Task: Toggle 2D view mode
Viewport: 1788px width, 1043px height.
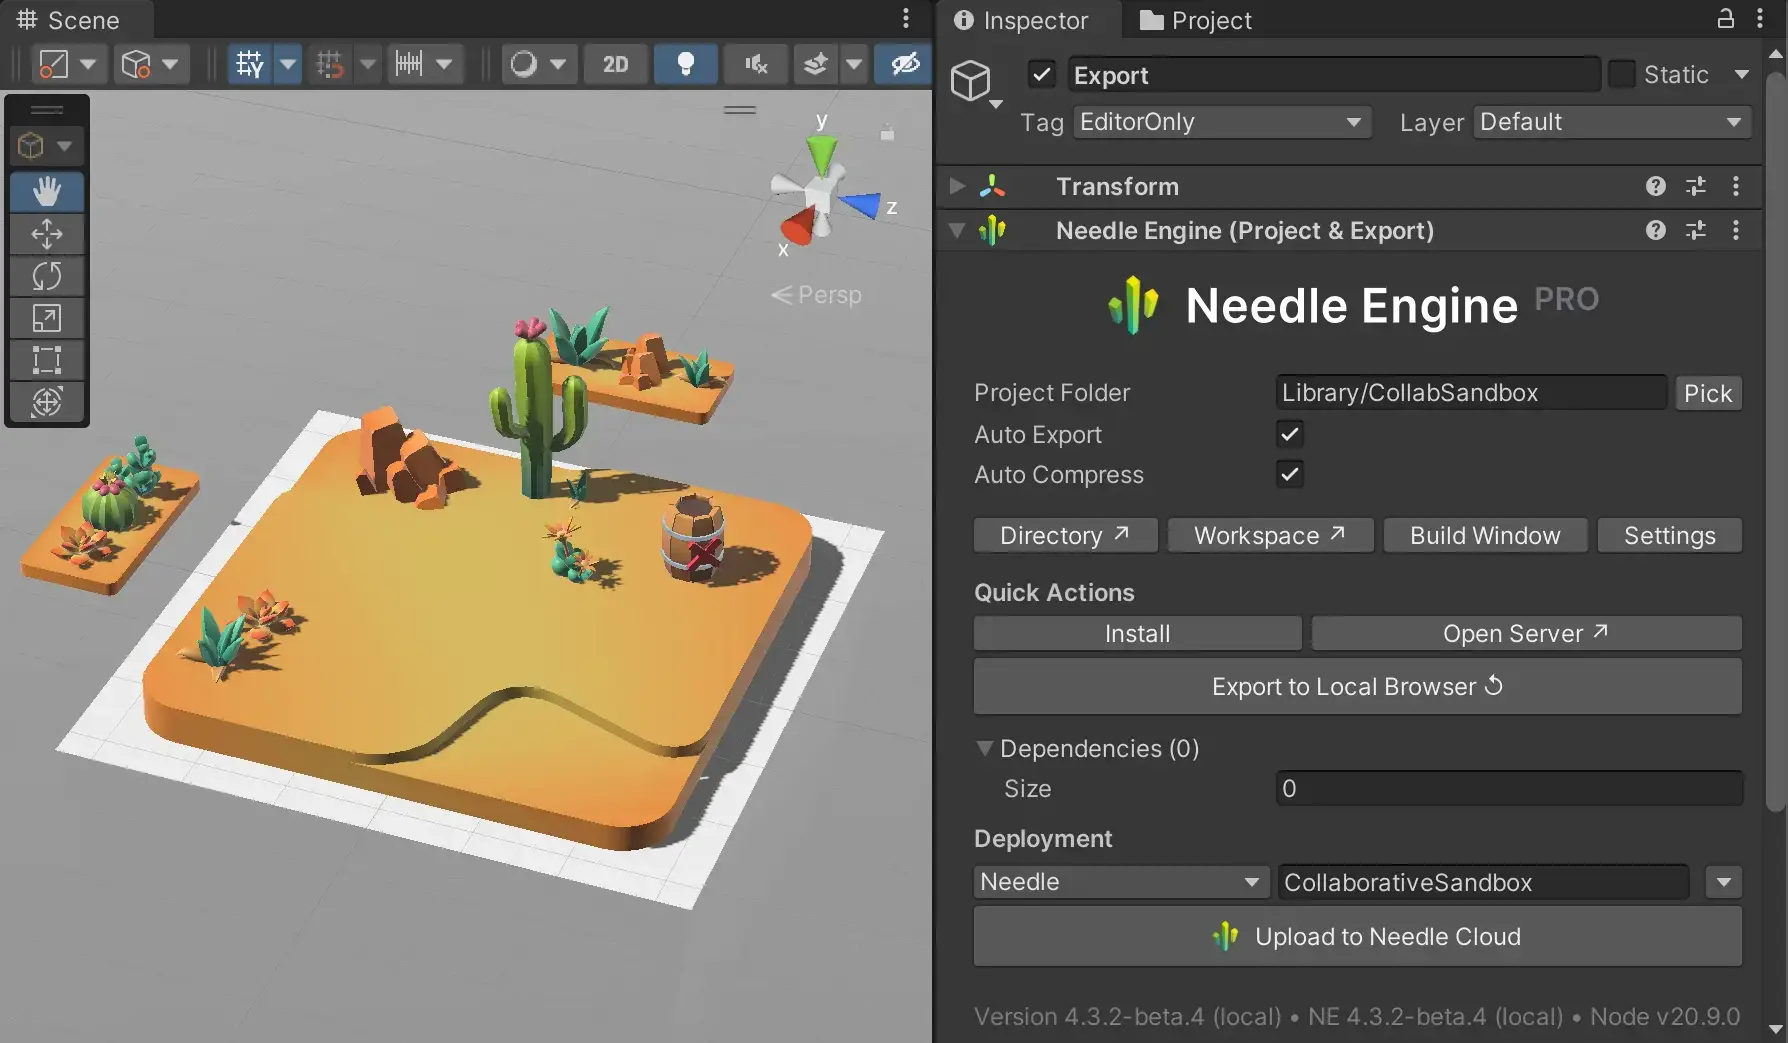Action: (x=616, y=64)
